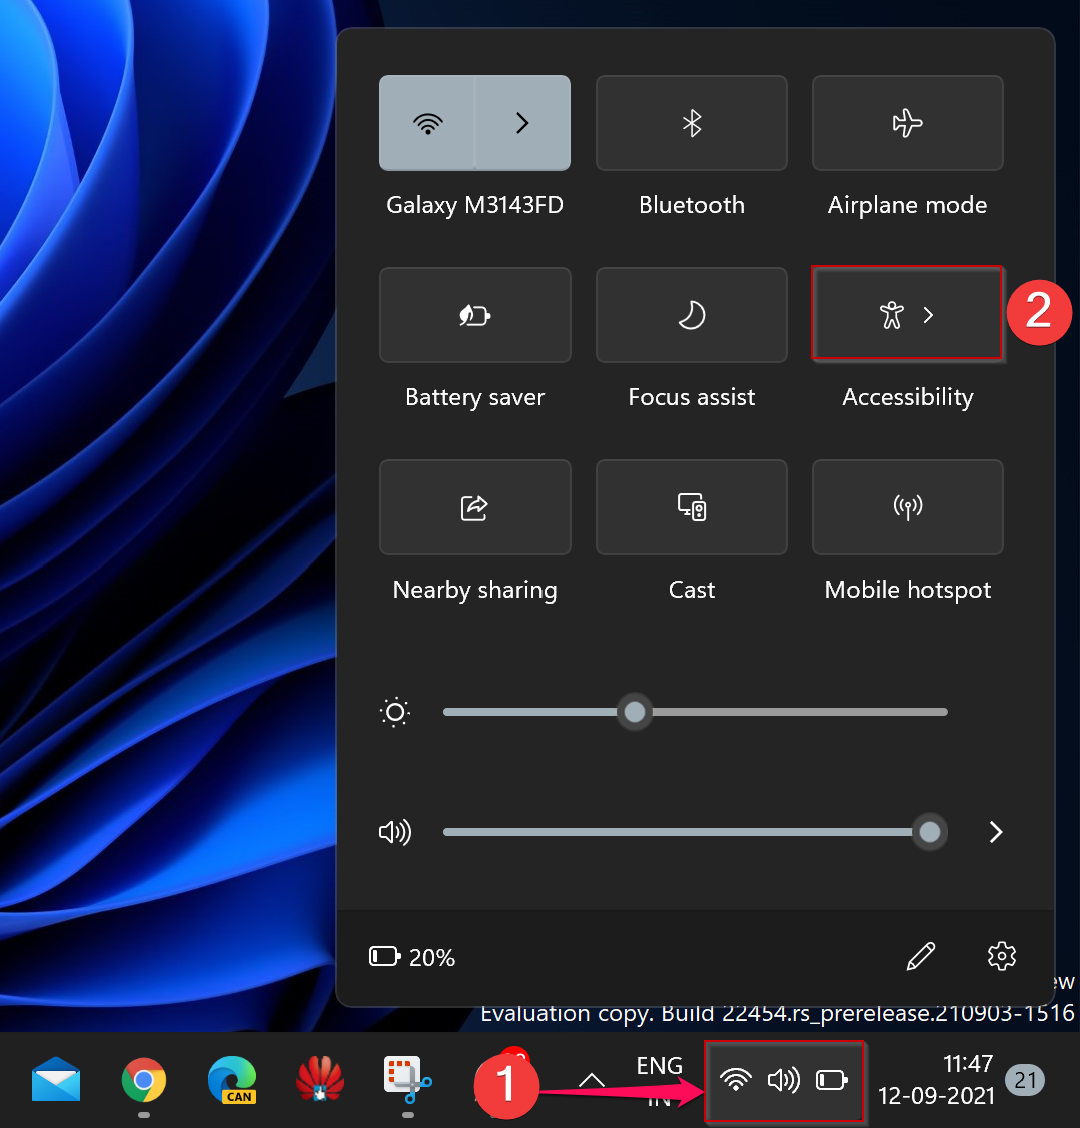The height and width of the screenshot is (1128, 1080).
Task: Turn on Bluetooth tile
Action: pyautogui.click(x=691, y=123)
